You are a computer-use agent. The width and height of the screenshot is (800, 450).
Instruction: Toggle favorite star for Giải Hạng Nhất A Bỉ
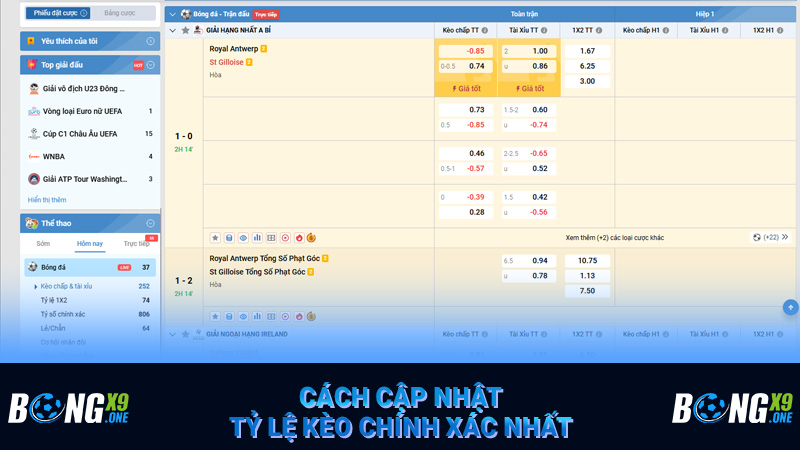point(185,31)
